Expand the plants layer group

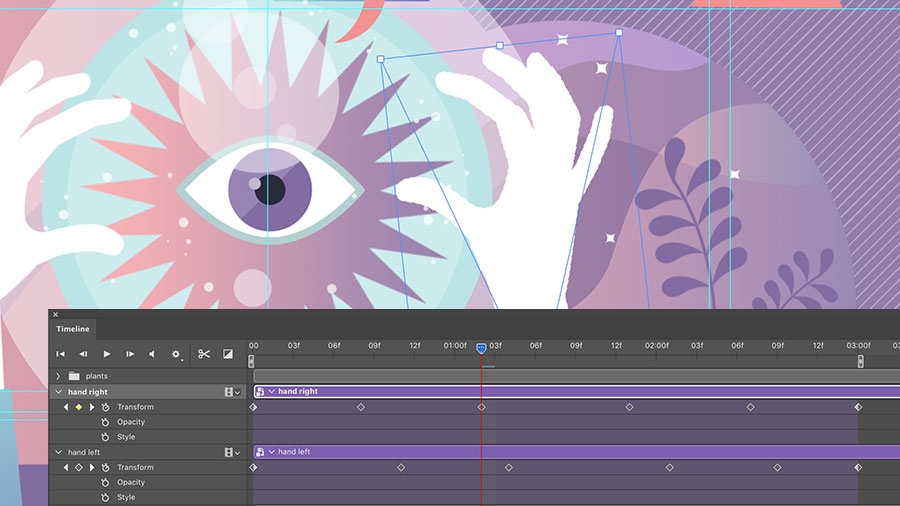[x=58, y=376]
